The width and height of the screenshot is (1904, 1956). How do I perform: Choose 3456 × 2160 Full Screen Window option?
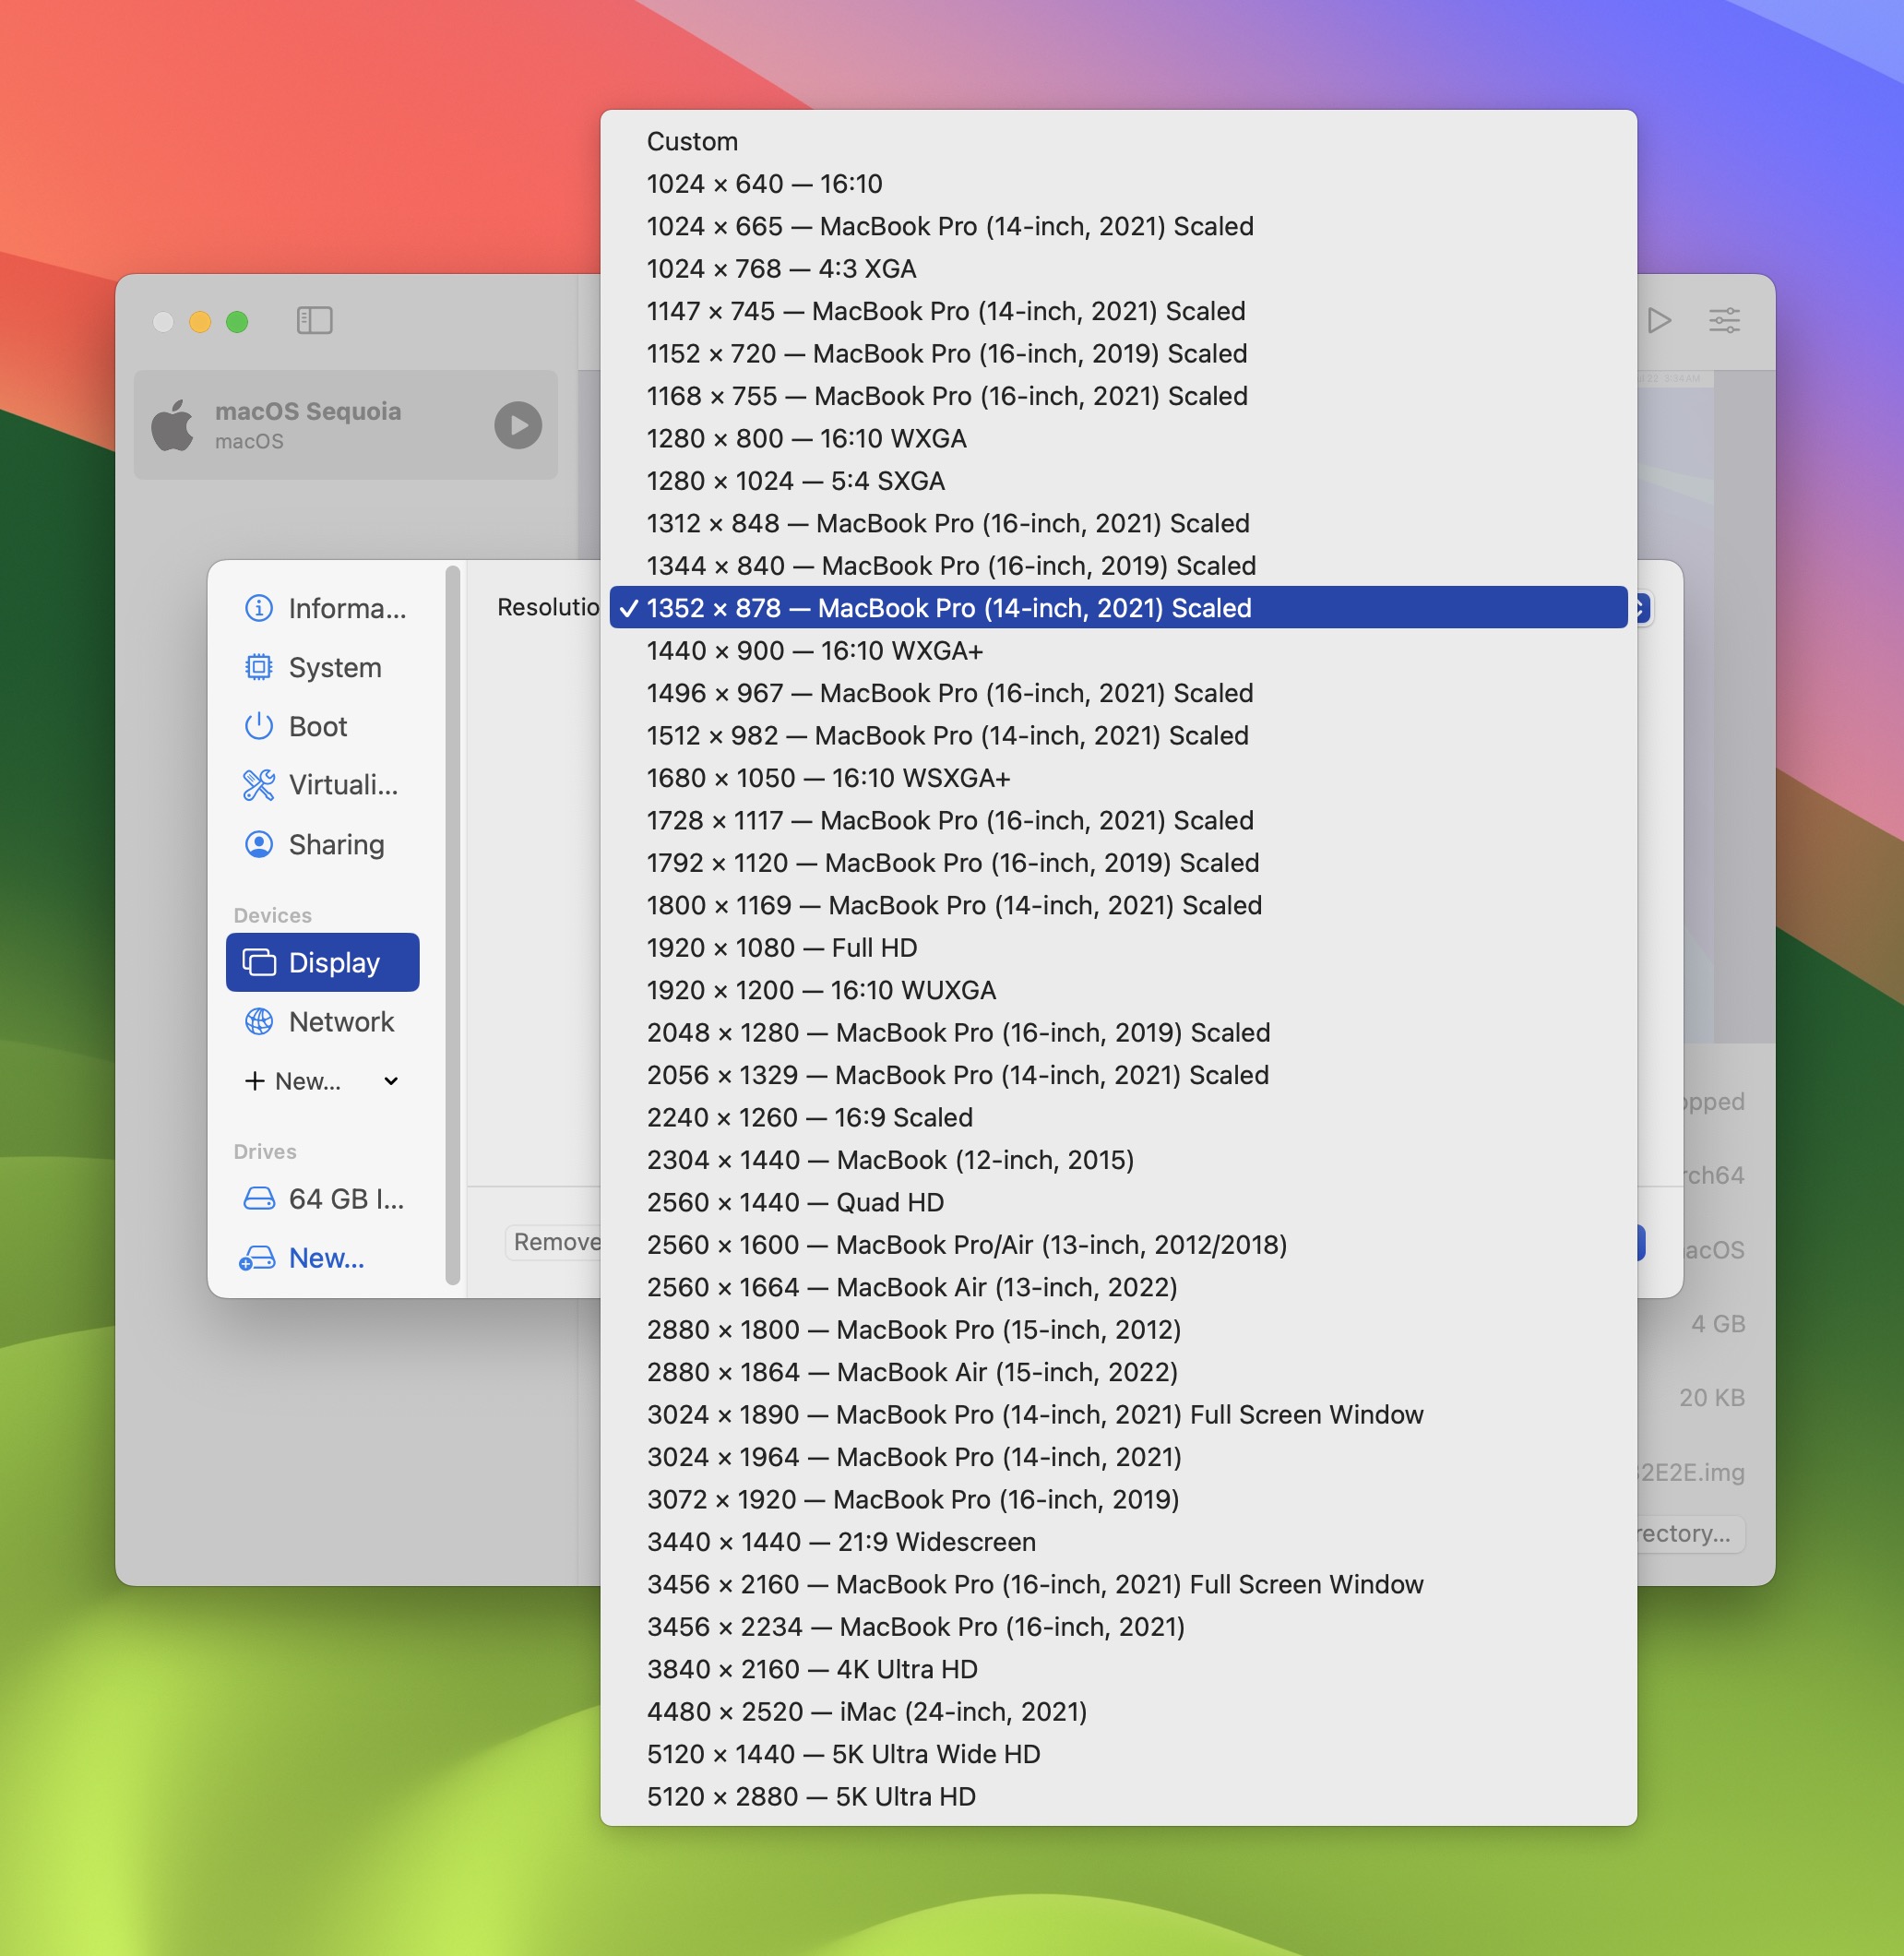(x=1118, y=1584)
